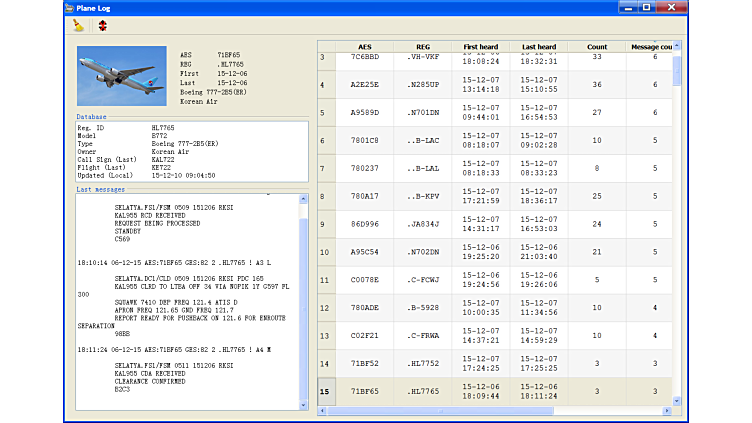
Task: Click the Last heard column header
Action: (539, 47)
